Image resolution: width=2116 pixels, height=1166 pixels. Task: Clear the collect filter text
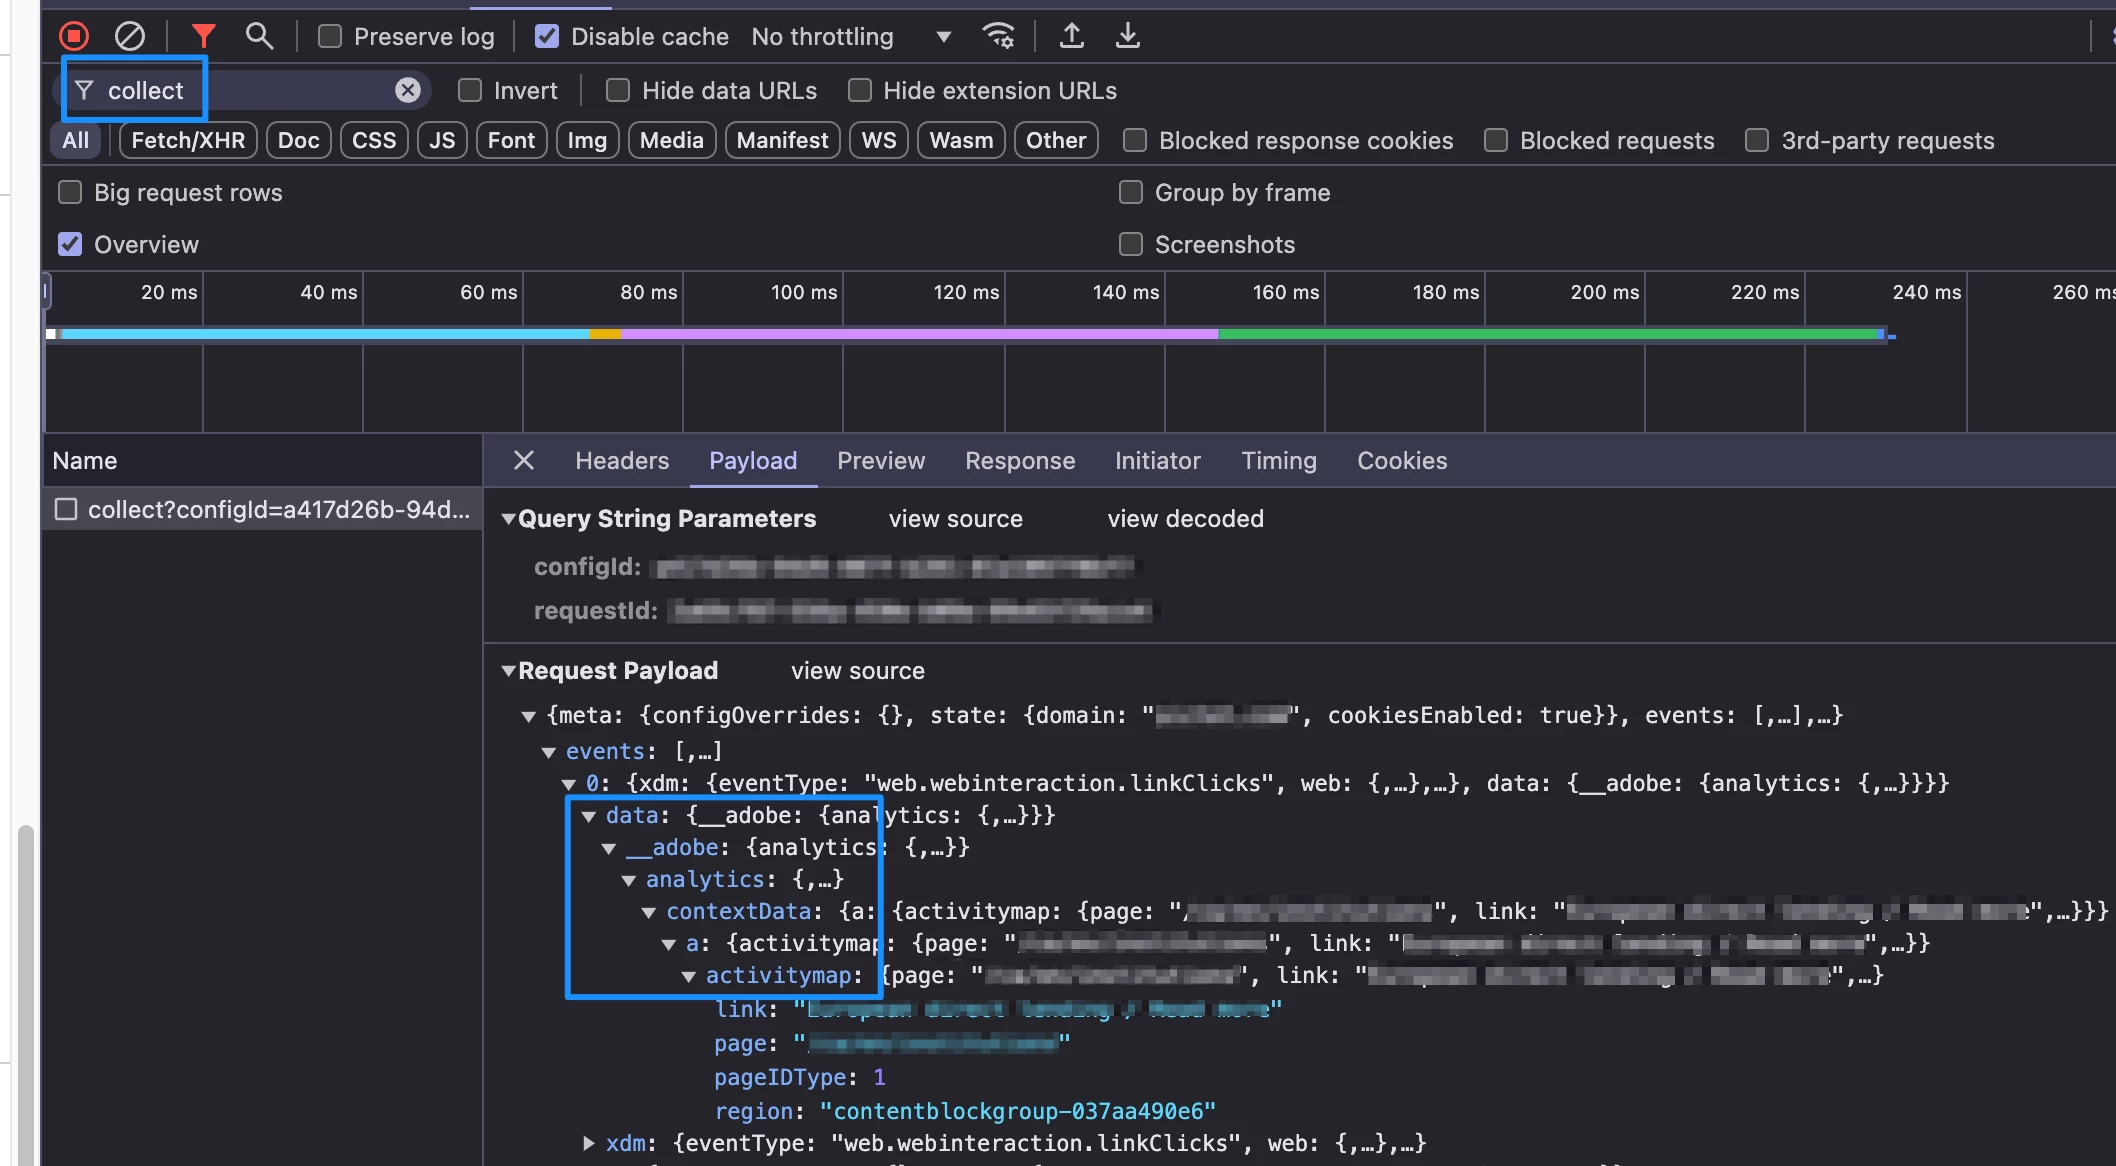(x=407, y=90)
